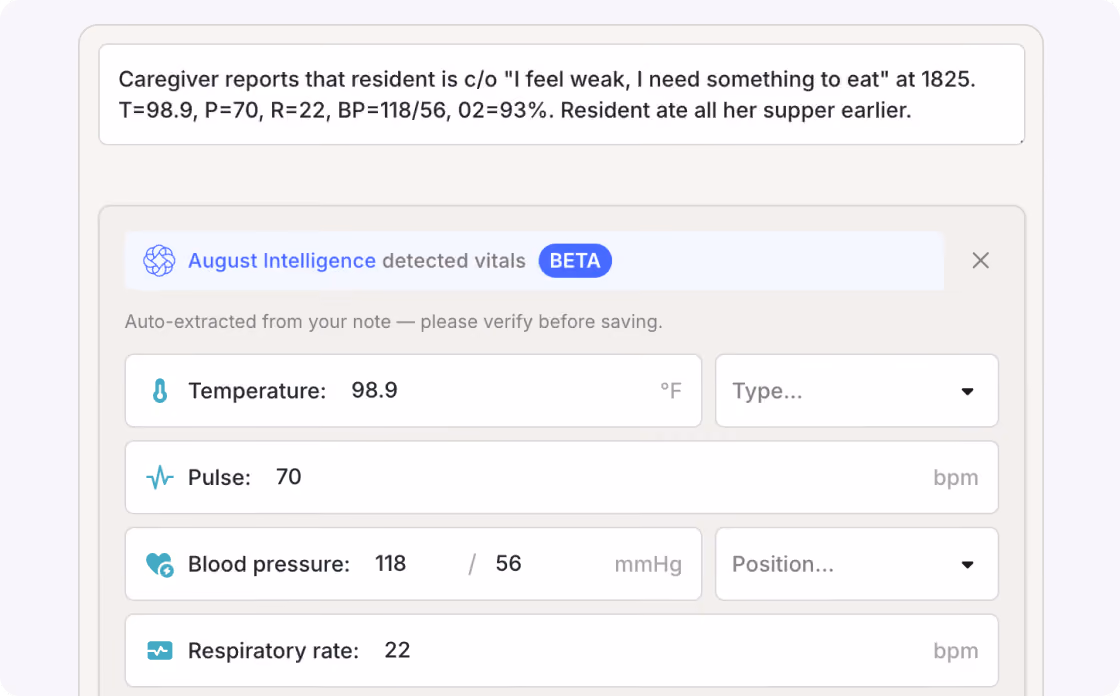Click the August Intelligence link text

coord(281,261)
